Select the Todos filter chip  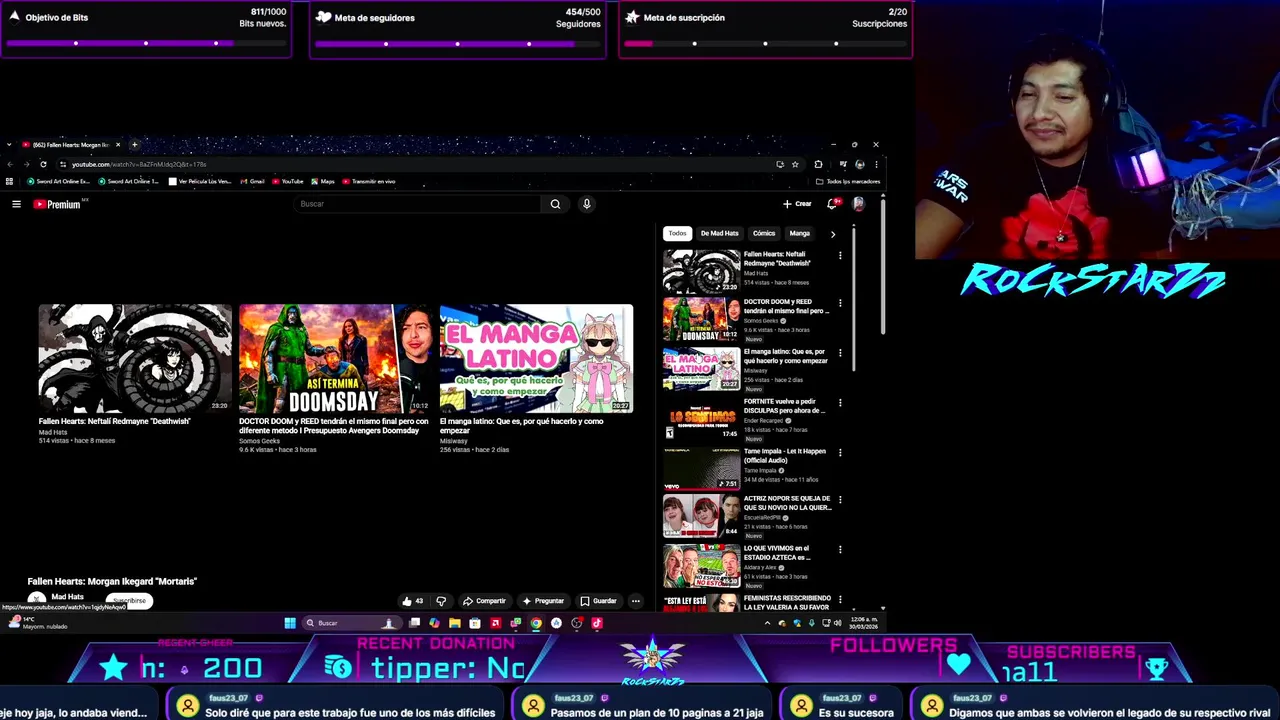tap(678, 233)
